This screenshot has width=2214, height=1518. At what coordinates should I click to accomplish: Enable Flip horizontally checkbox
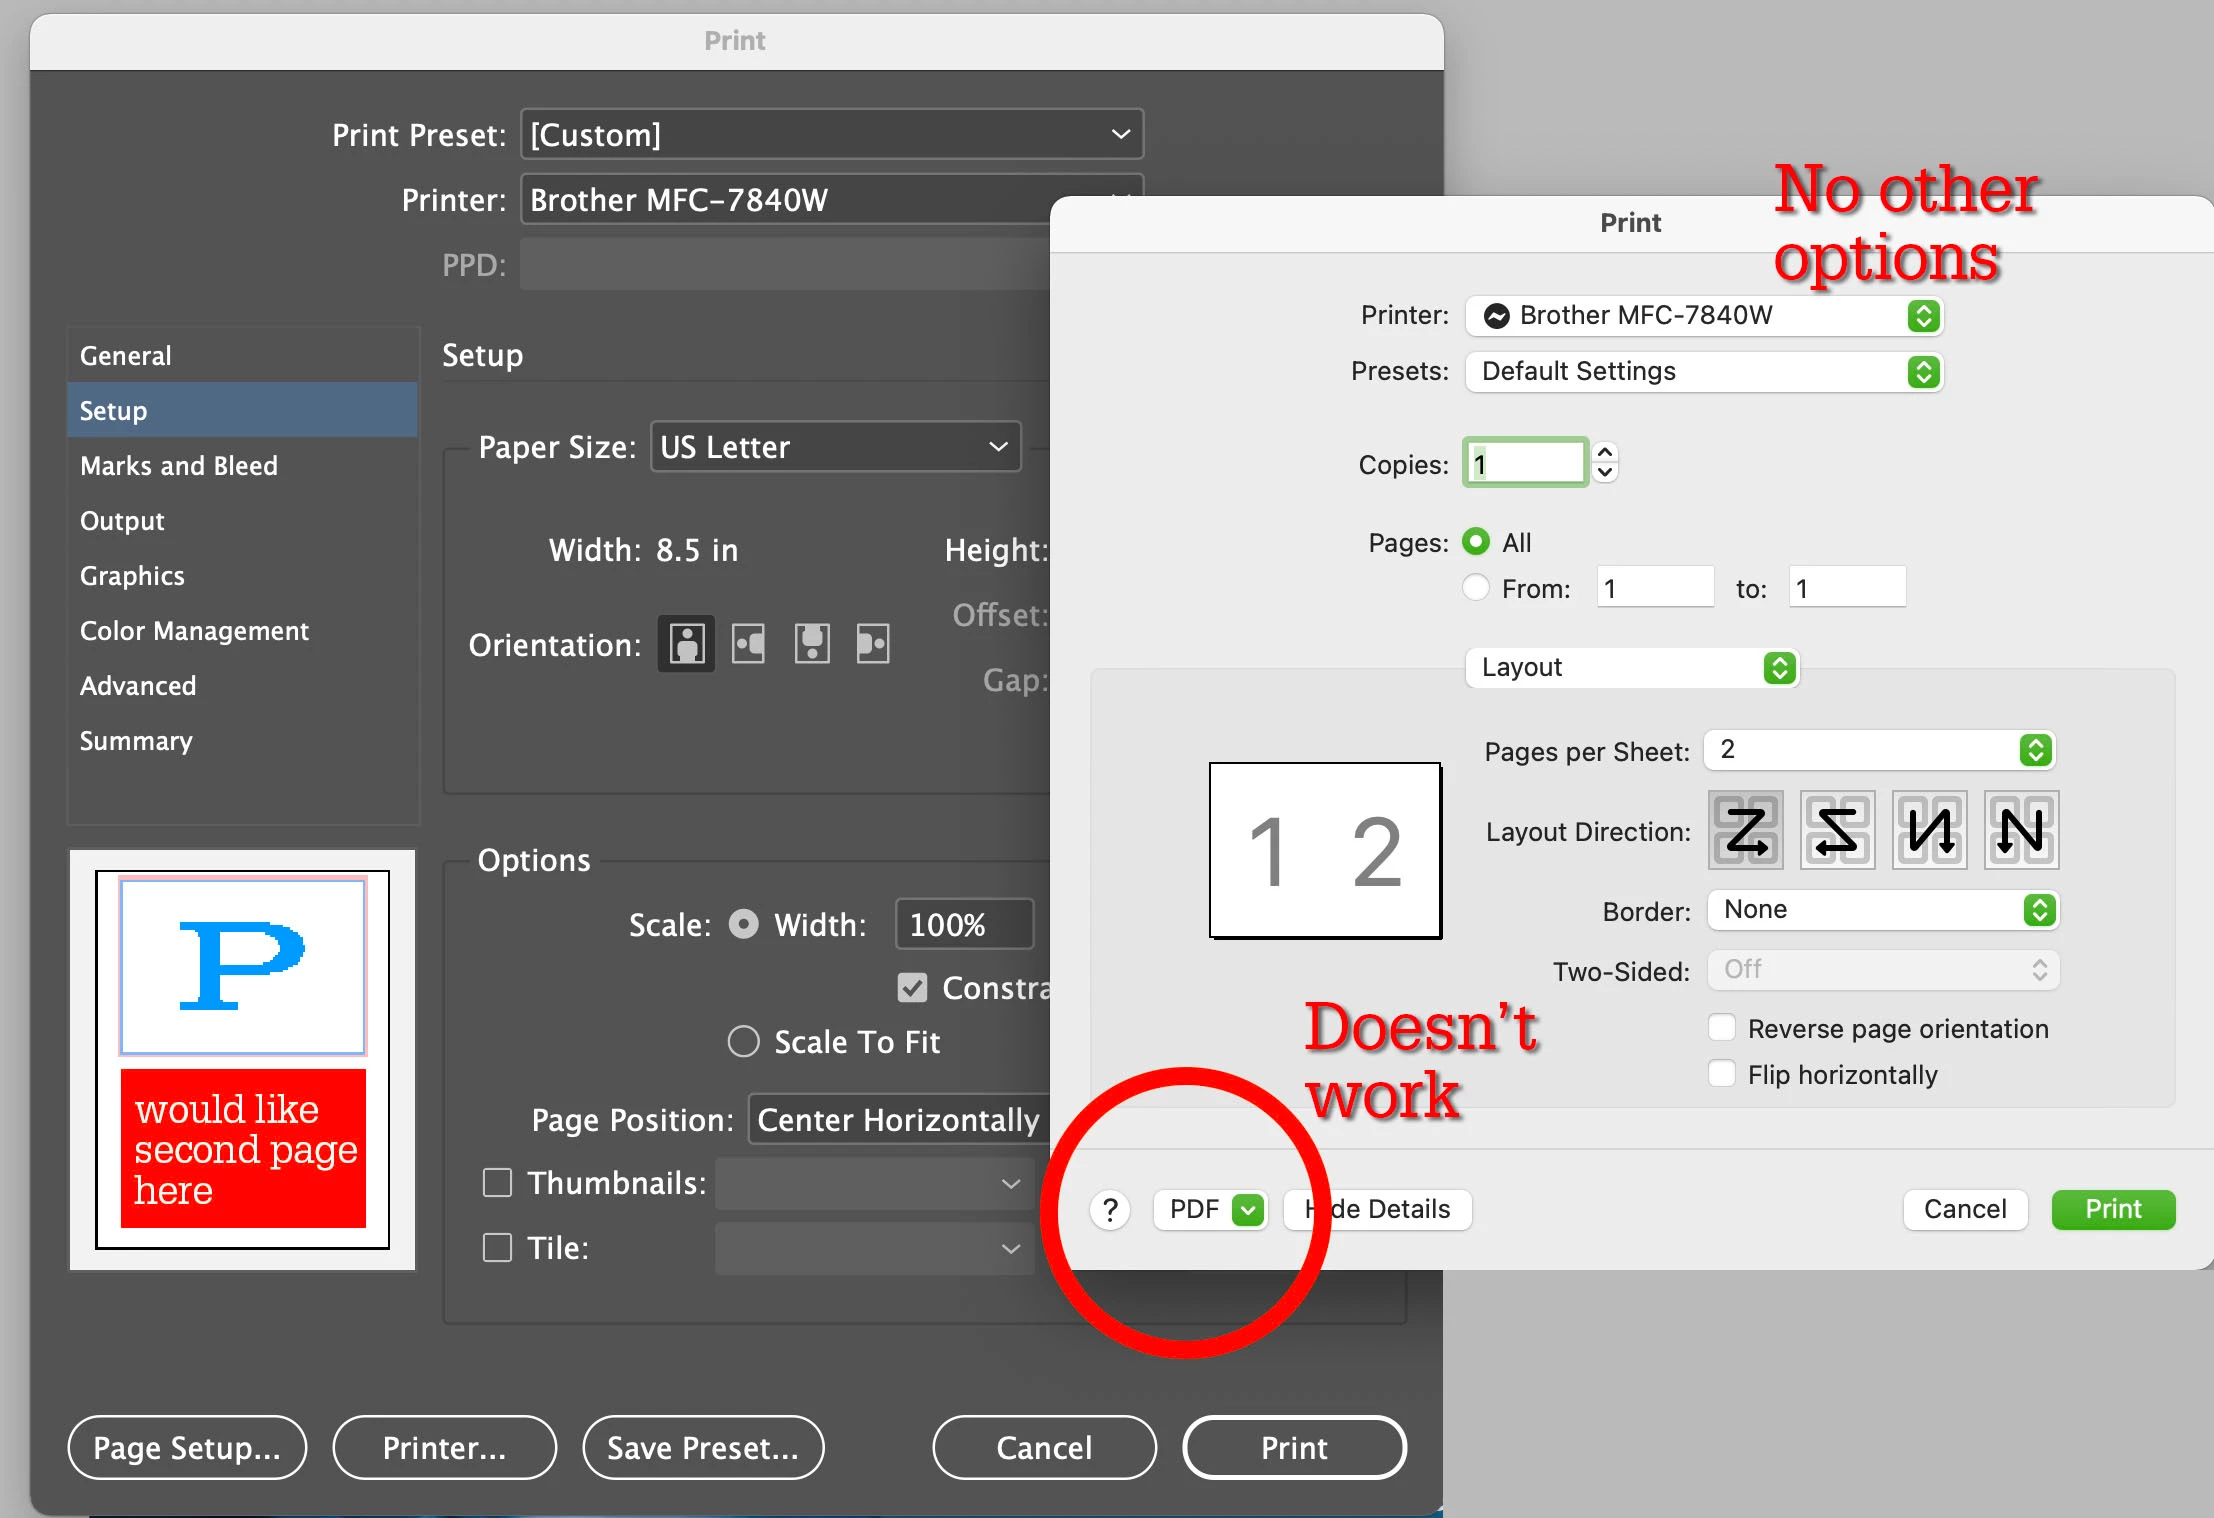point(1722,1075)
